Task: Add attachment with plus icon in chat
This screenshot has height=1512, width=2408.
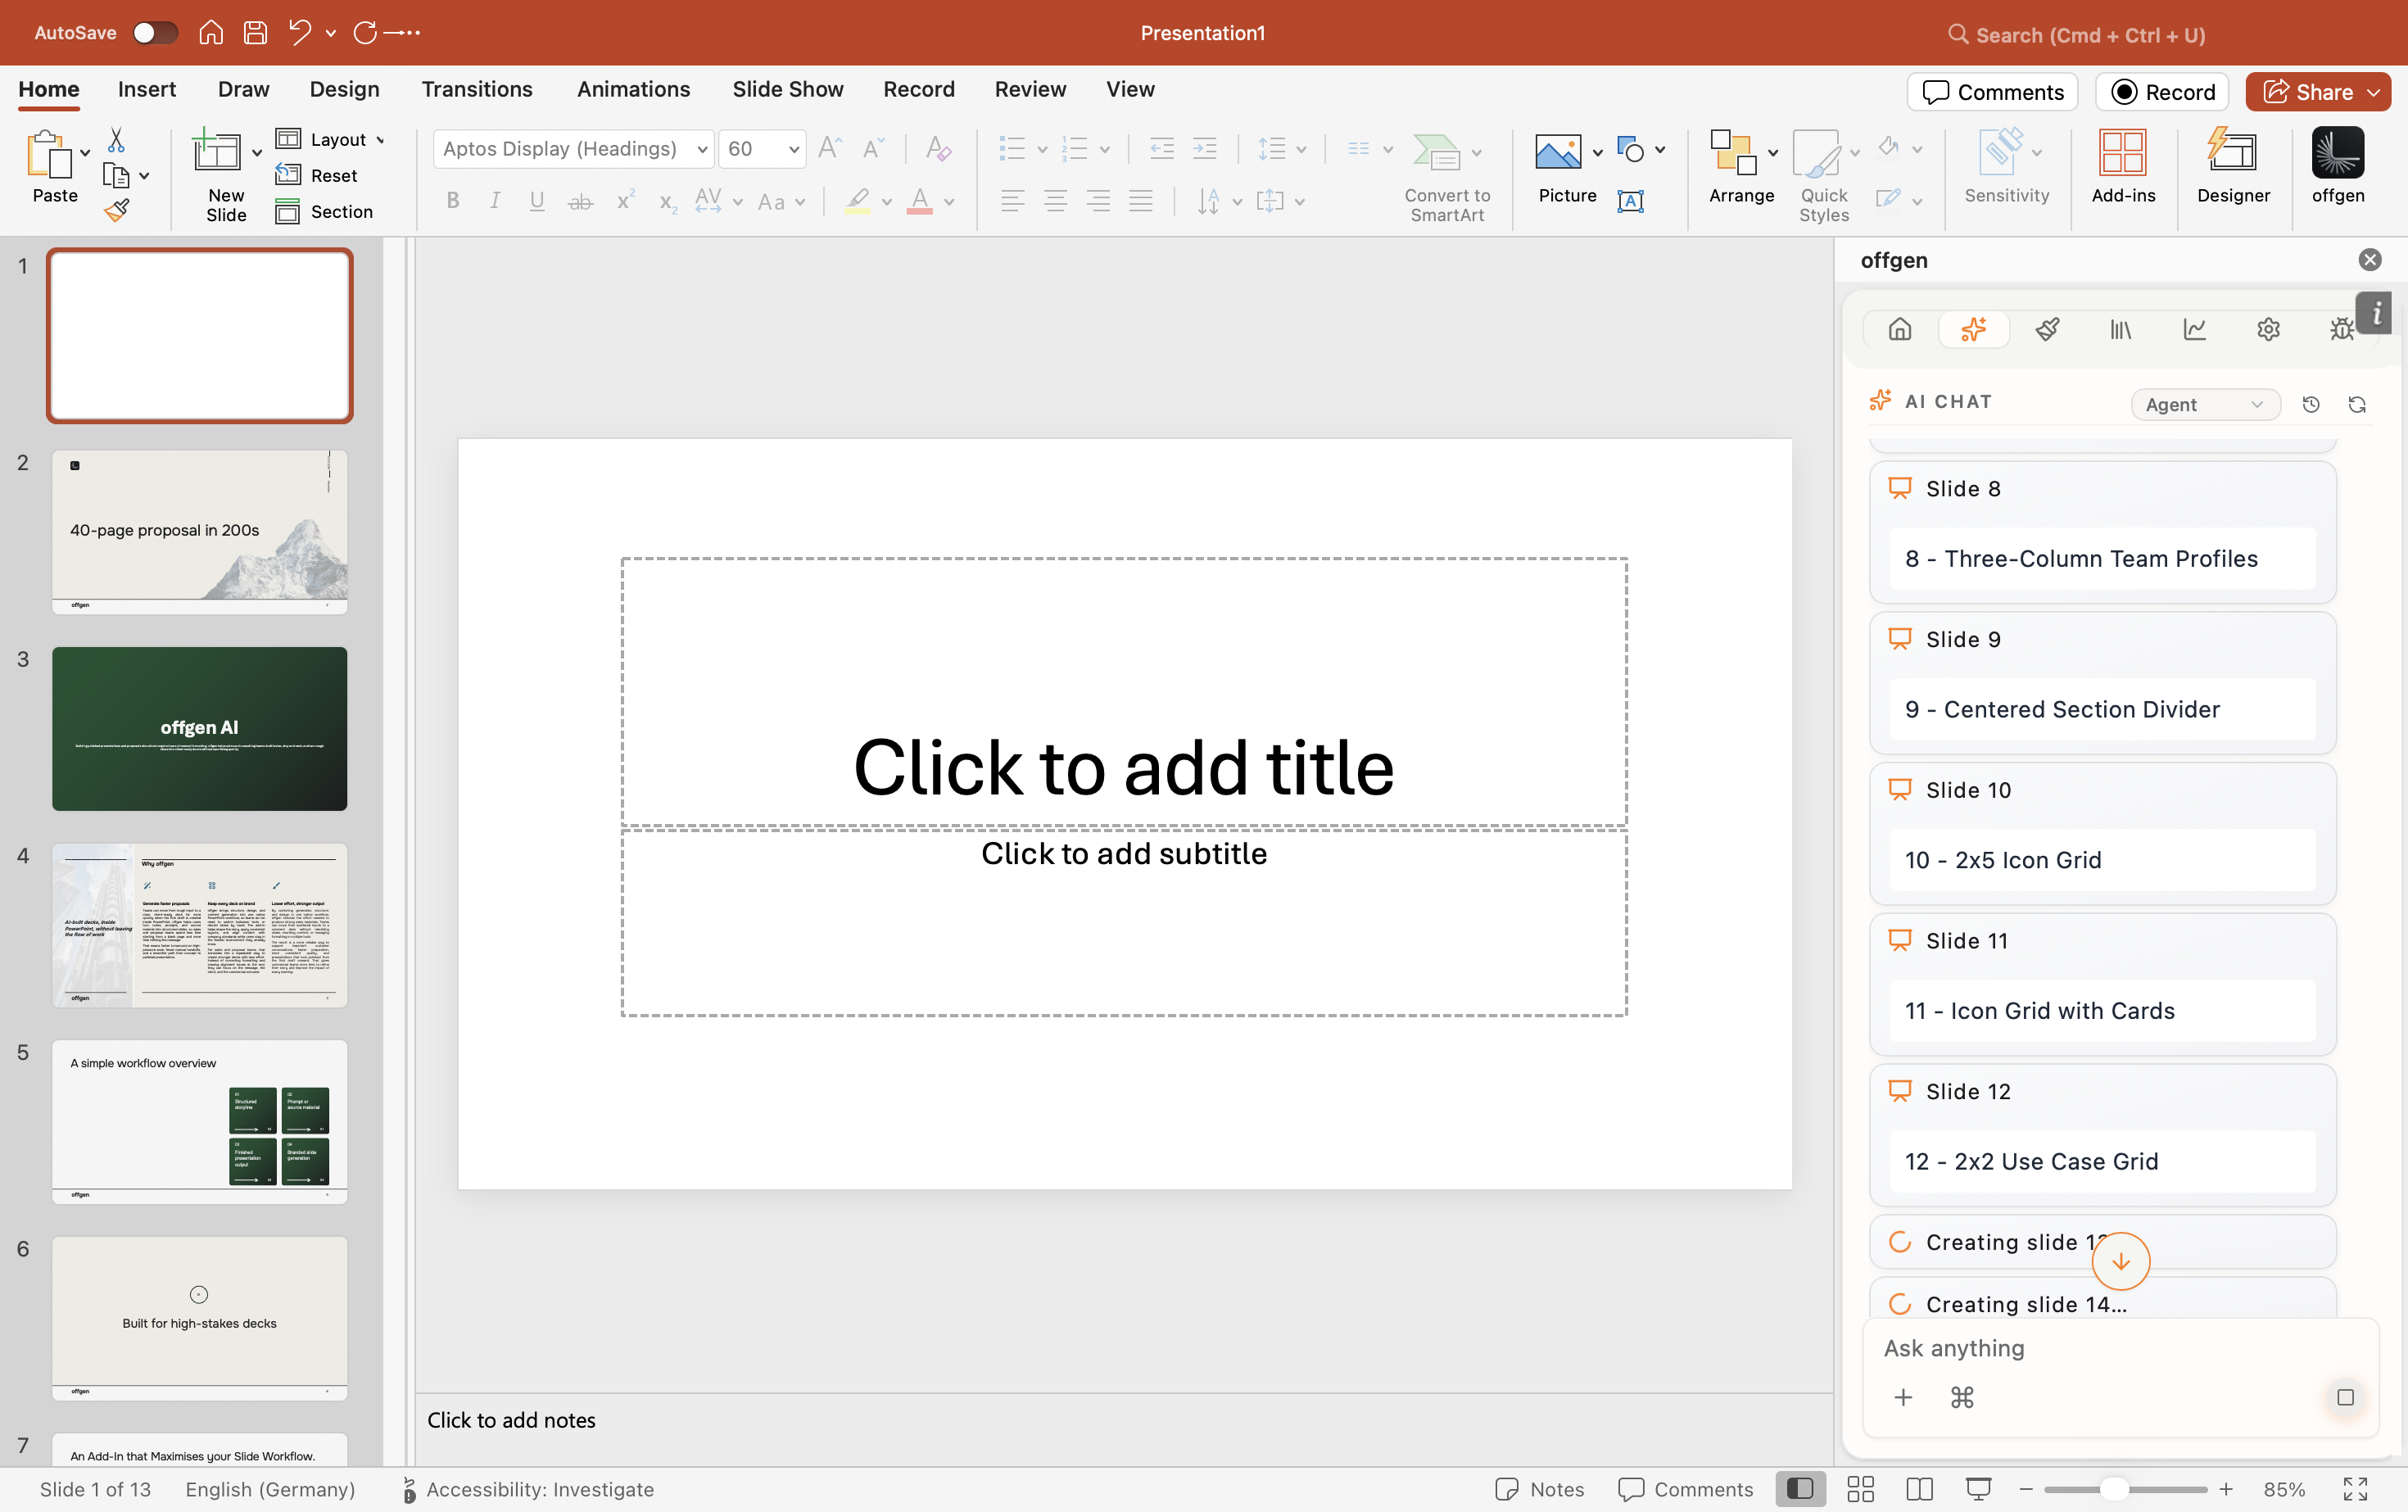Action: click(x=1903, y=1397)
